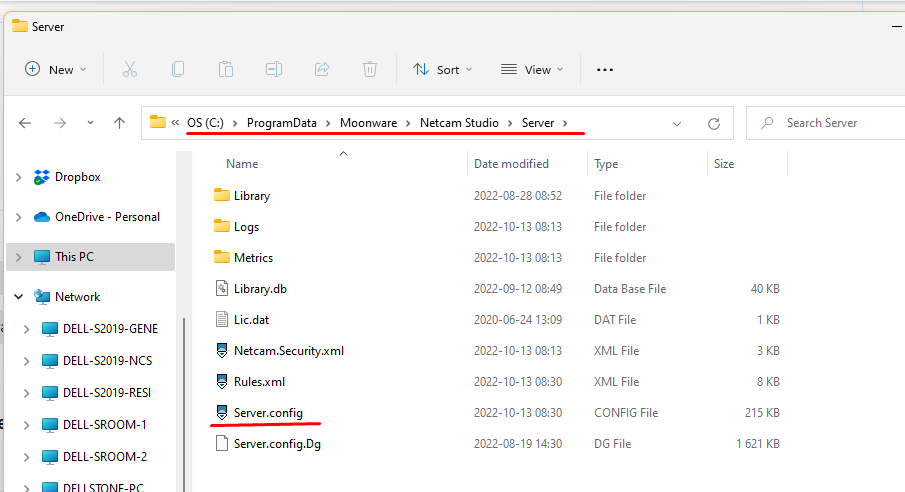
Task: Open the Sort dropdown
Action: (x=443, y=70)
